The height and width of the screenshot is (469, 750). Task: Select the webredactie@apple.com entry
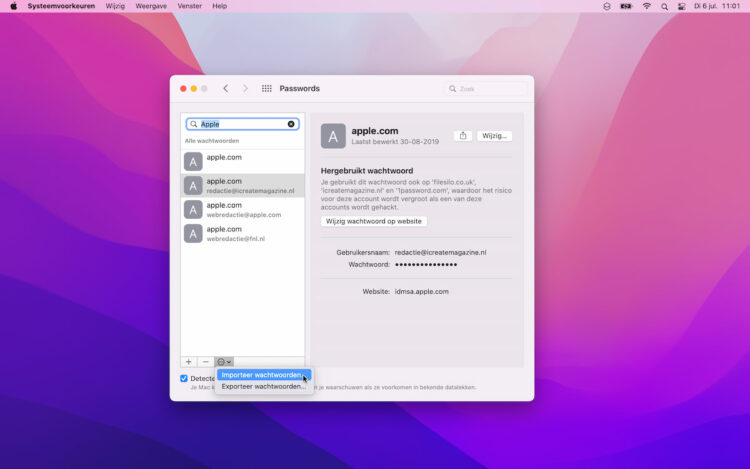(x=243, y=209)
